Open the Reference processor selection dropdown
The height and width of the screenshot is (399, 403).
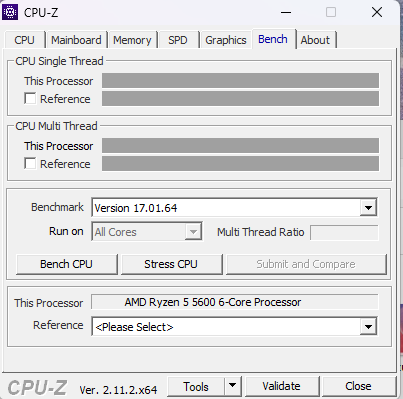point(368,327)
